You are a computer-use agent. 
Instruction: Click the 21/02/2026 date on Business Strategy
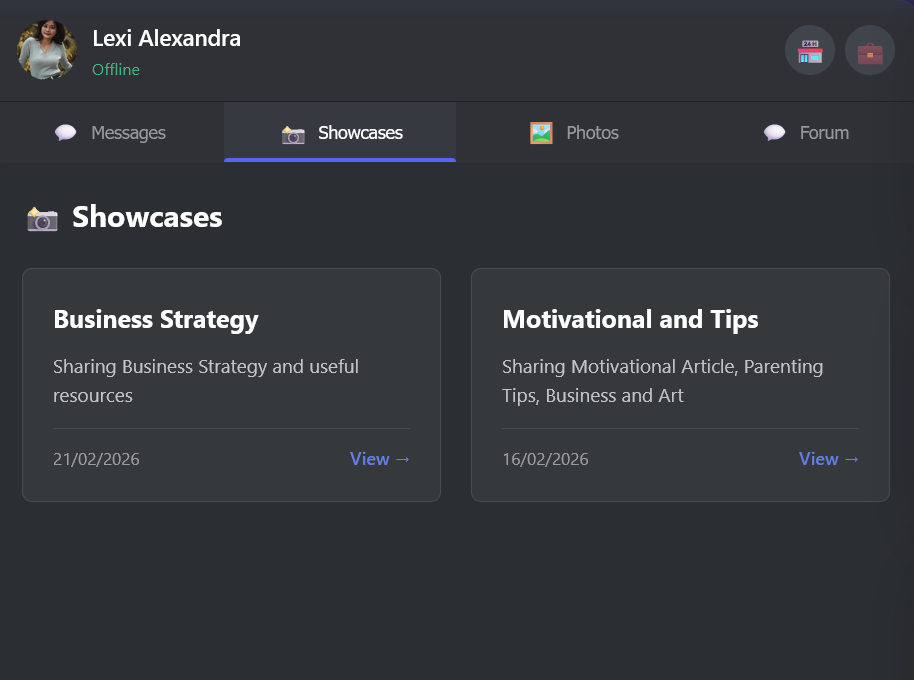pos(96,459)
